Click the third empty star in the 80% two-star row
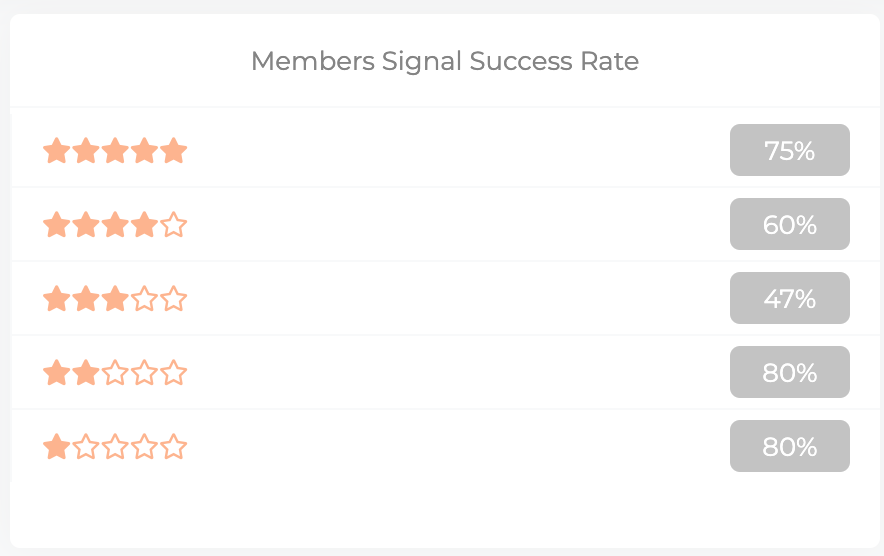 tap(115, 372)
